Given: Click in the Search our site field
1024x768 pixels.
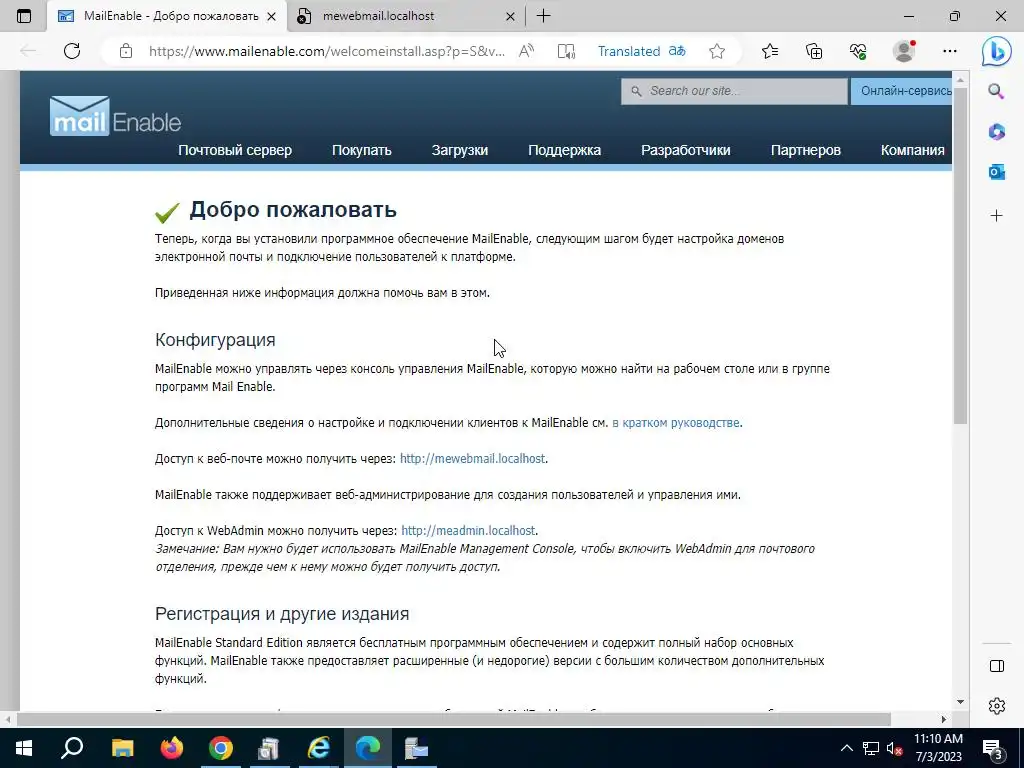Looking at the screenshot, I should (x=734, y=91).
